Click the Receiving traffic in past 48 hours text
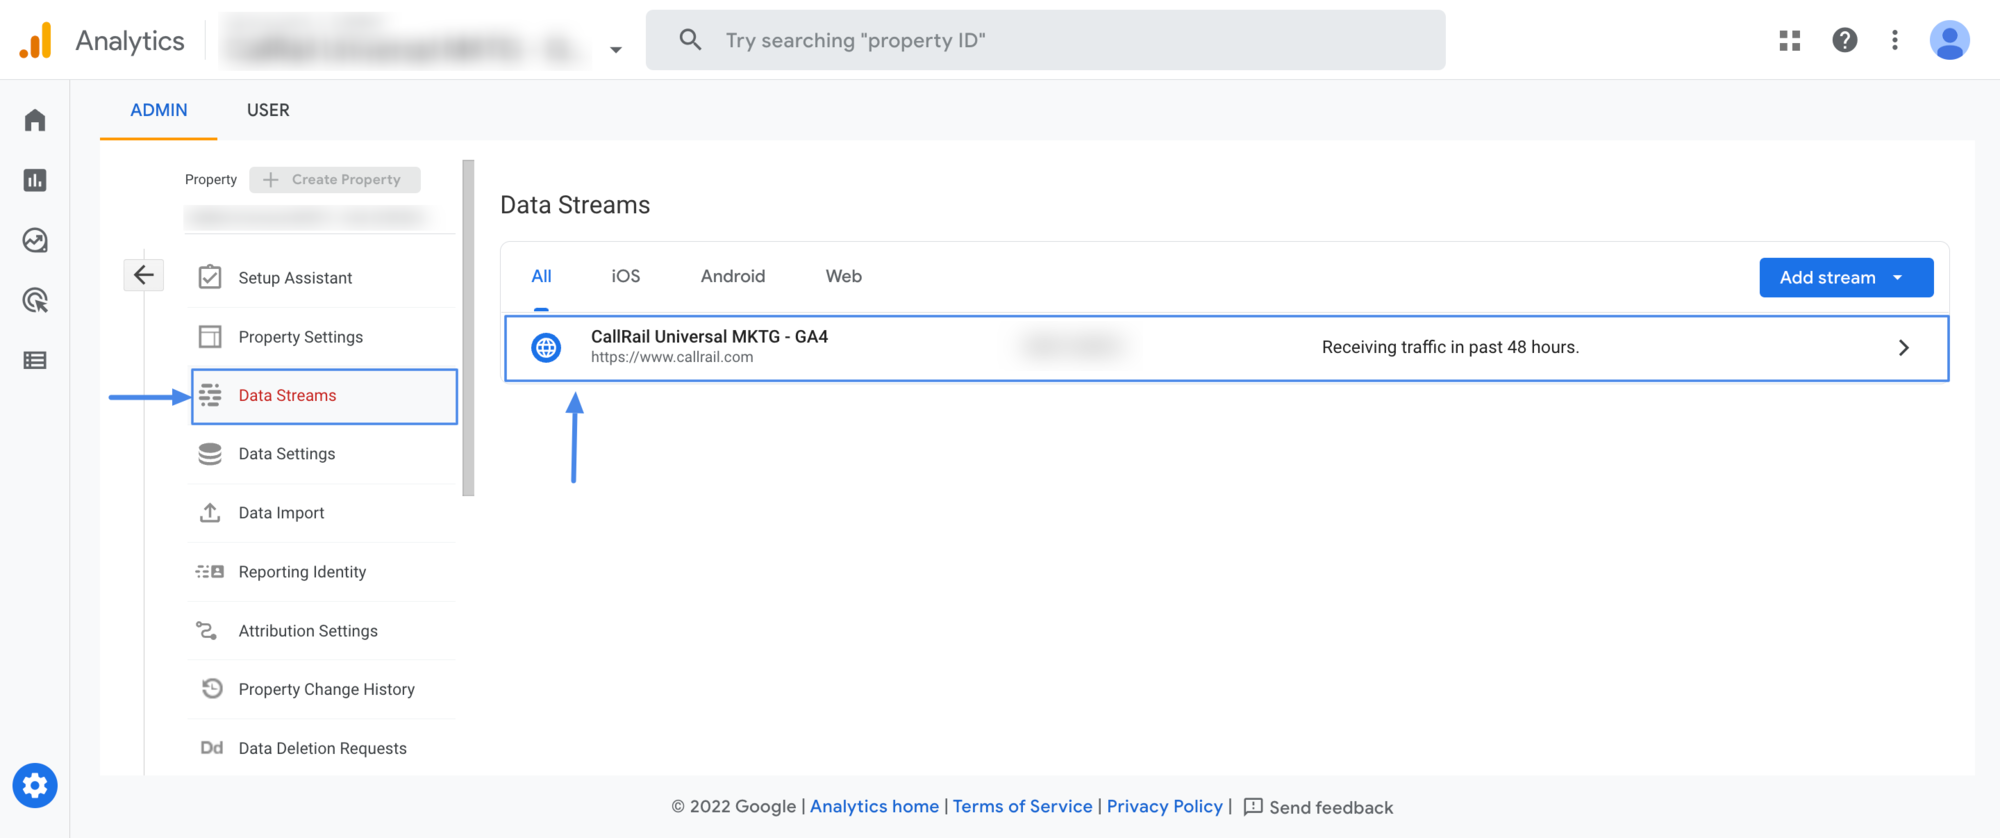 tap(1450, 347)
